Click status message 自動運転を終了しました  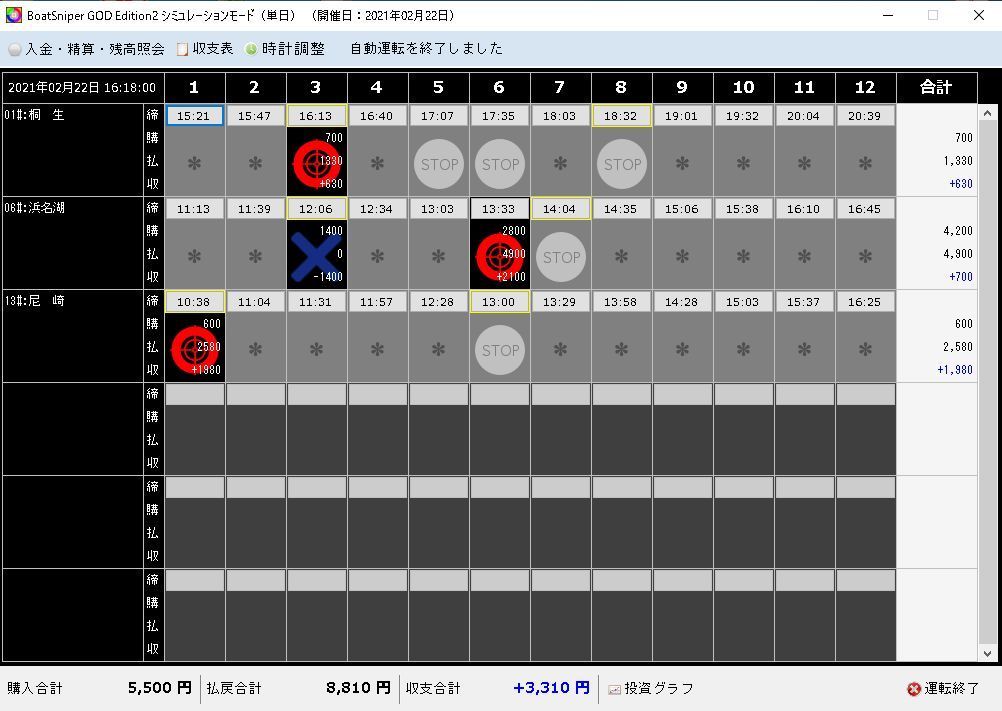pyautogui.click(x=427, y=49)
